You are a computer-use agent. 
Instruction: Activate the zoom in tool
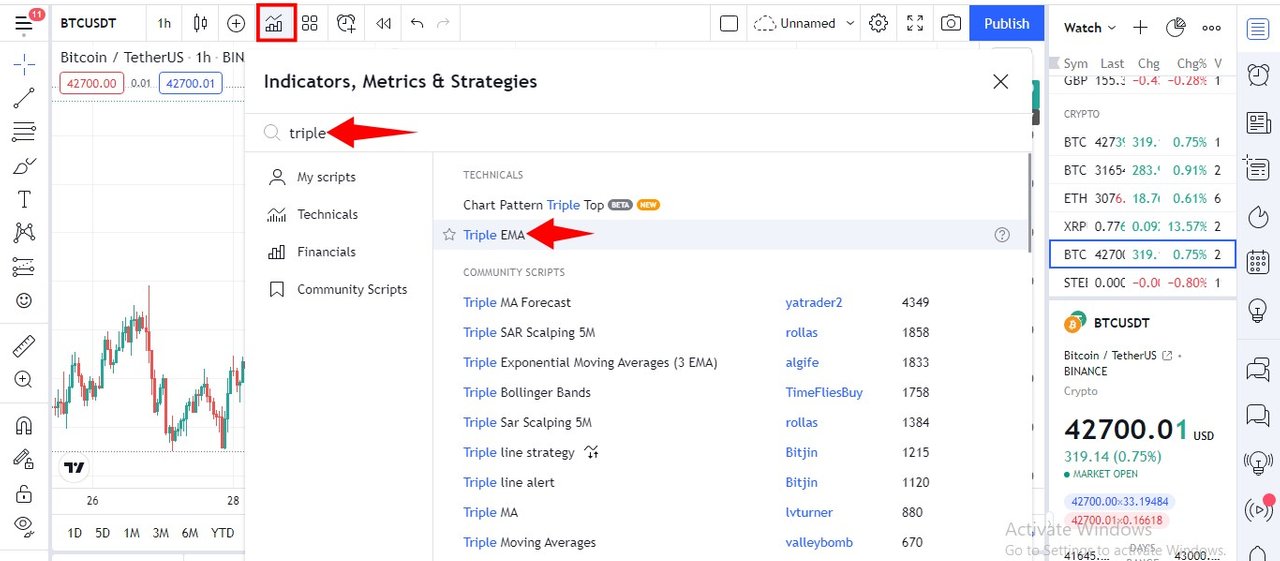pyautogui.click(x=24, y=380)
